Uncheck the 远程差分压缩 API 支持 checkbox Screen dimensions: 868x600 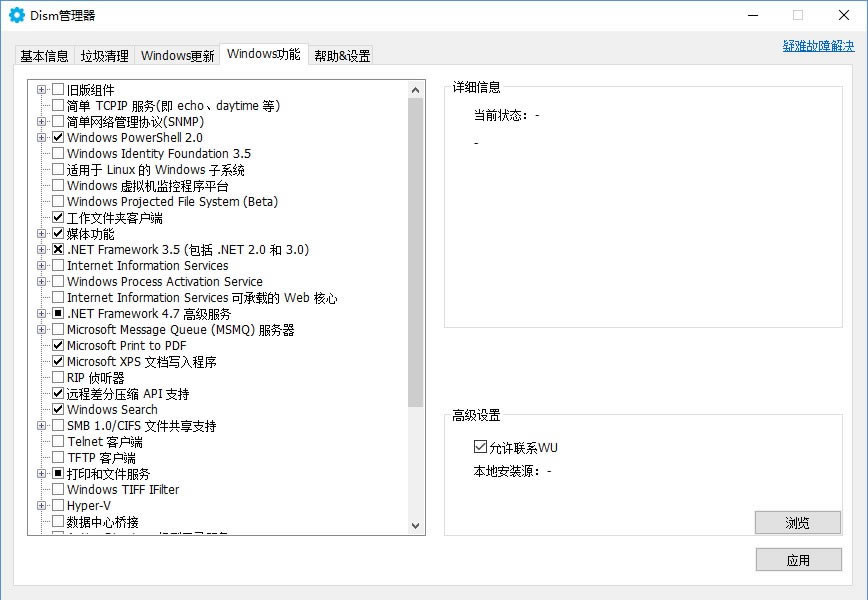(x=58, y=394)
